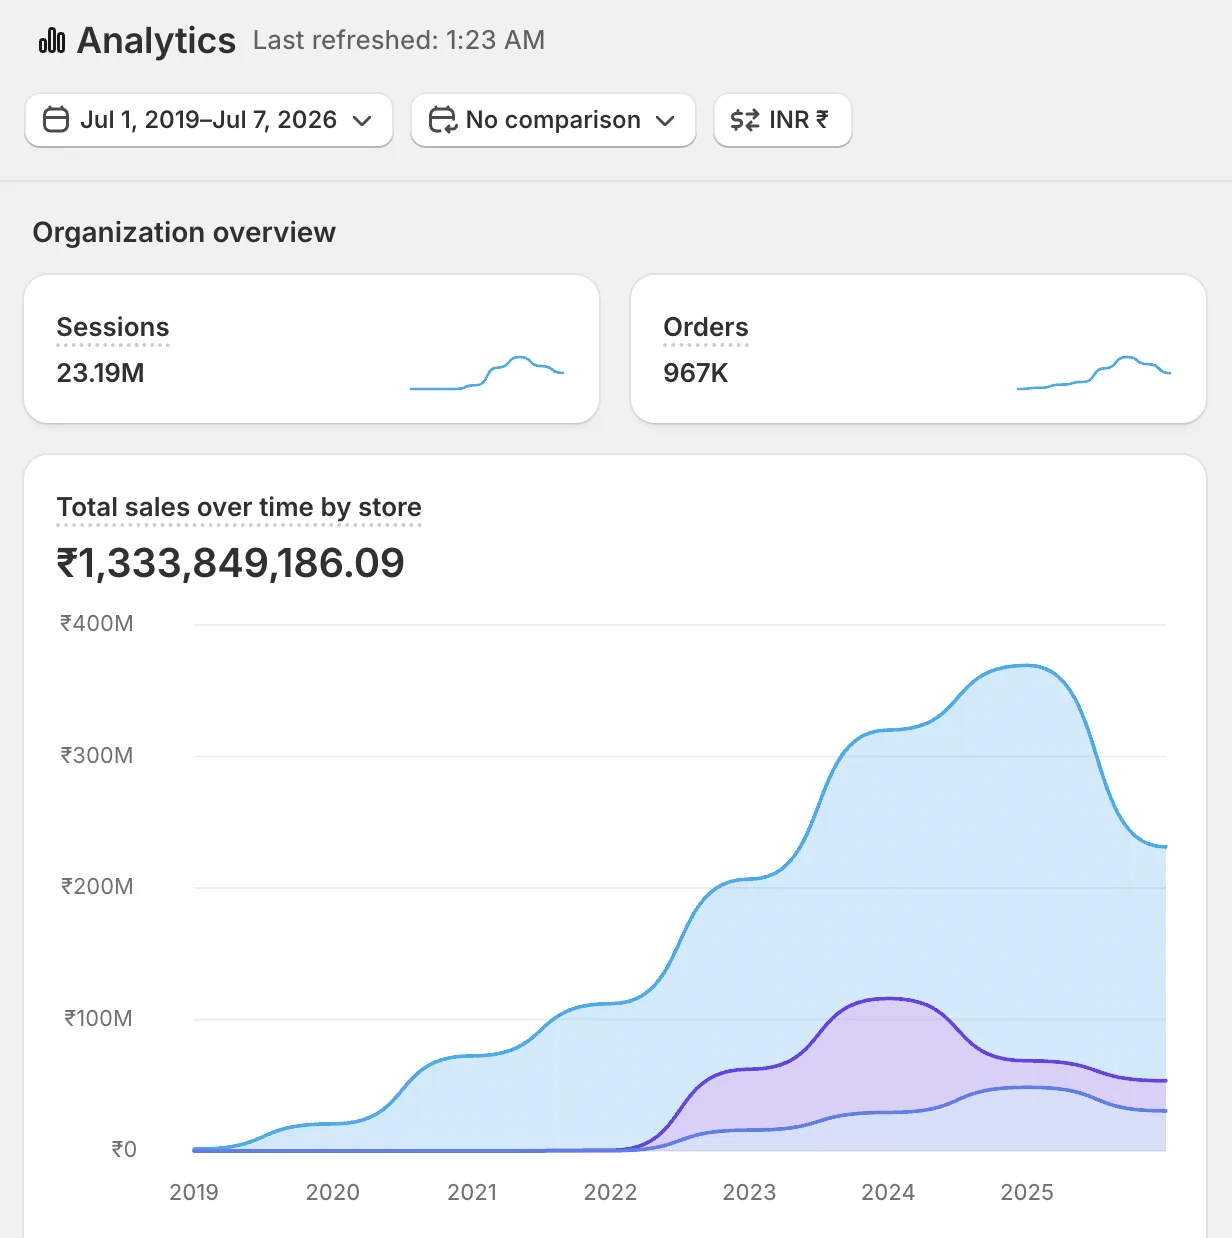This screenshot has height=1238, width=1232.
Task: Expand the No comparison chevron arrow
Action: coord(665,121)
